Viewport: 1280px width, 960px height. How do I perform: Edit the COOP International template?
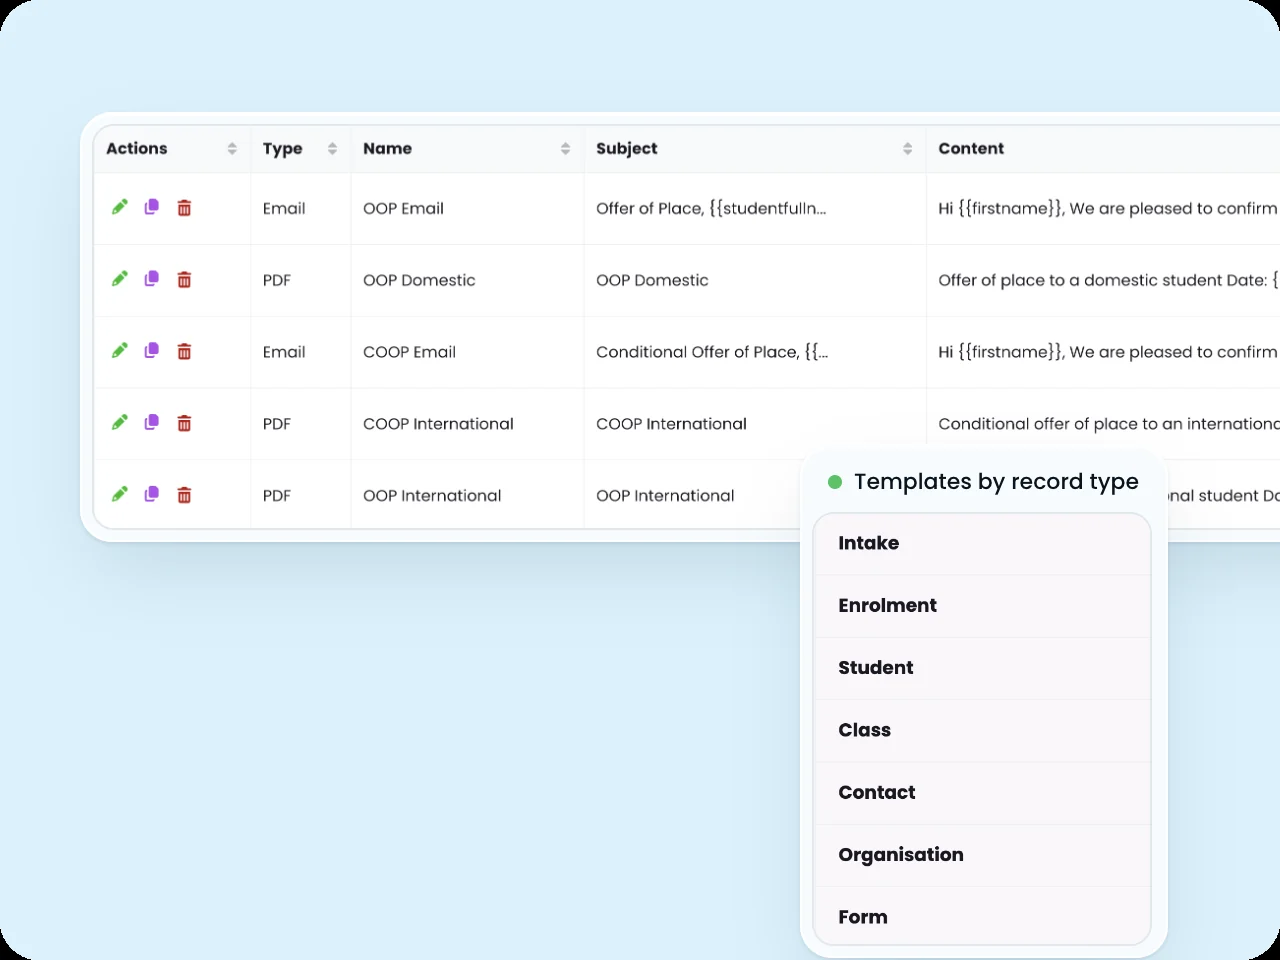(x=120, y=422)
